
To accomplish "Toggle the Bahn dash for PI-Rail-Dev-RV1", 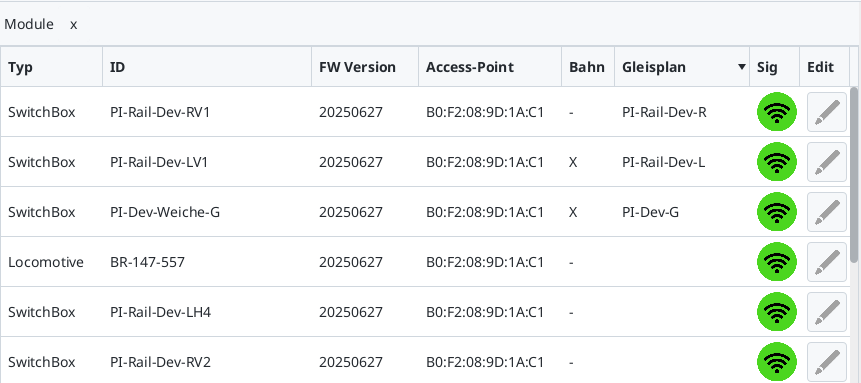I will 572,113.
